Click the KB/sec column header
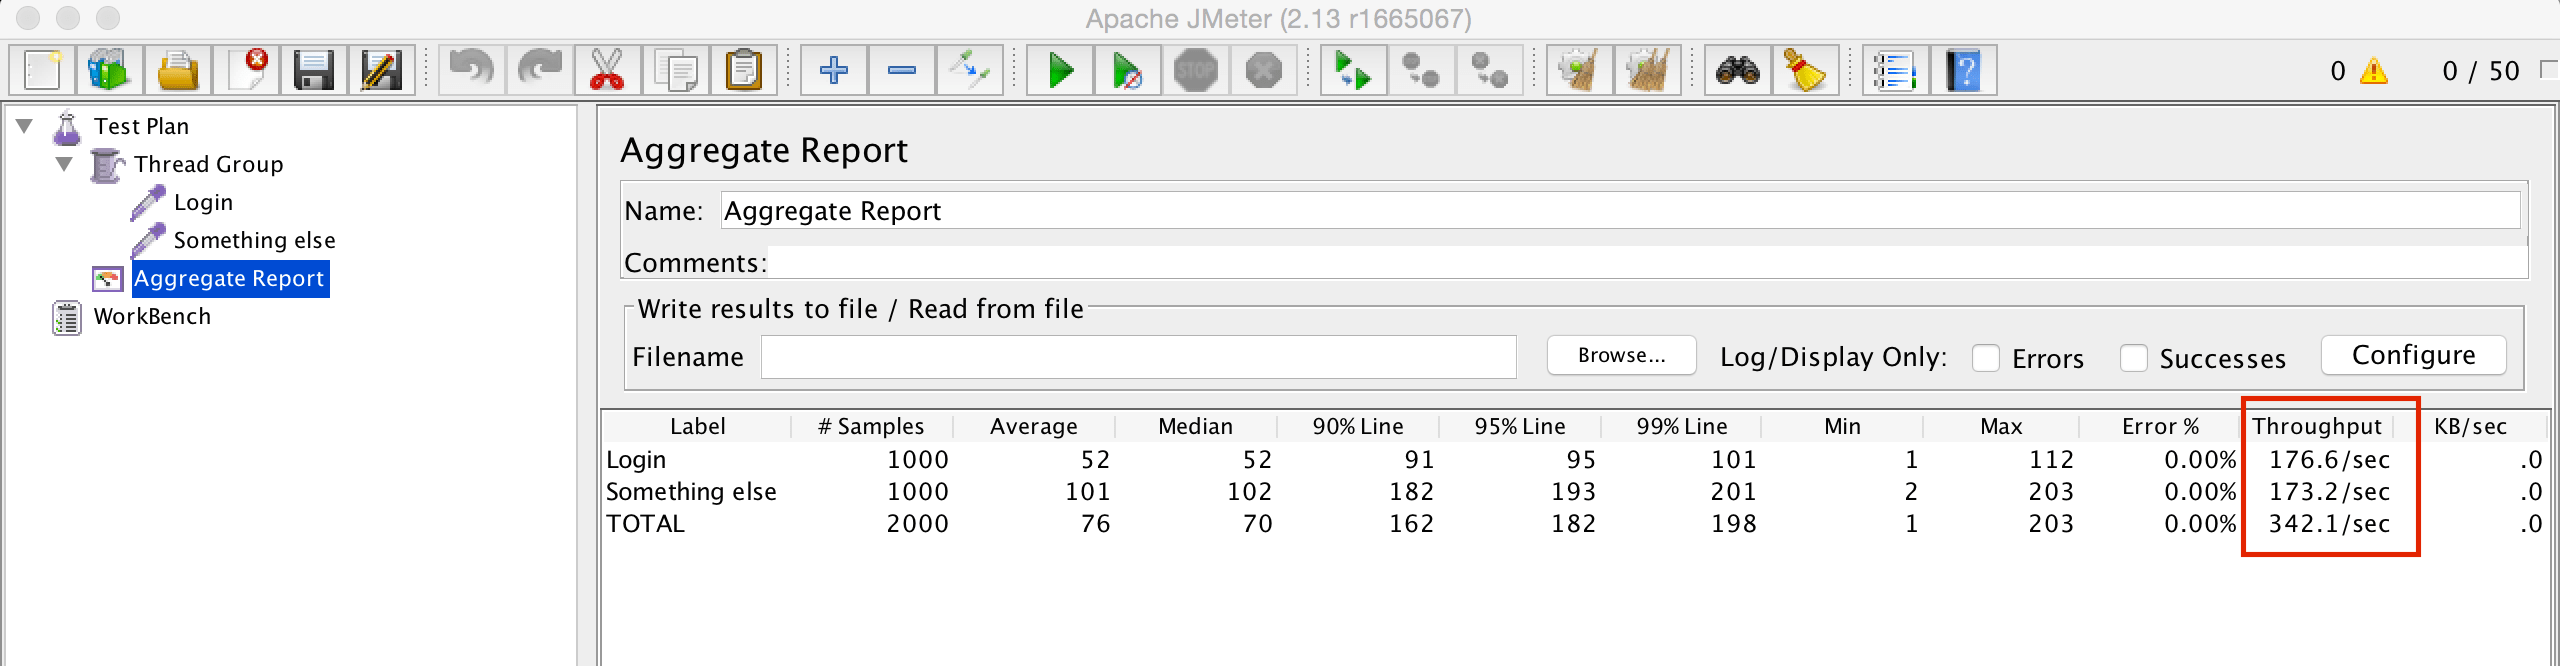Screen dimensions: 2560x666 point(2470,426)
